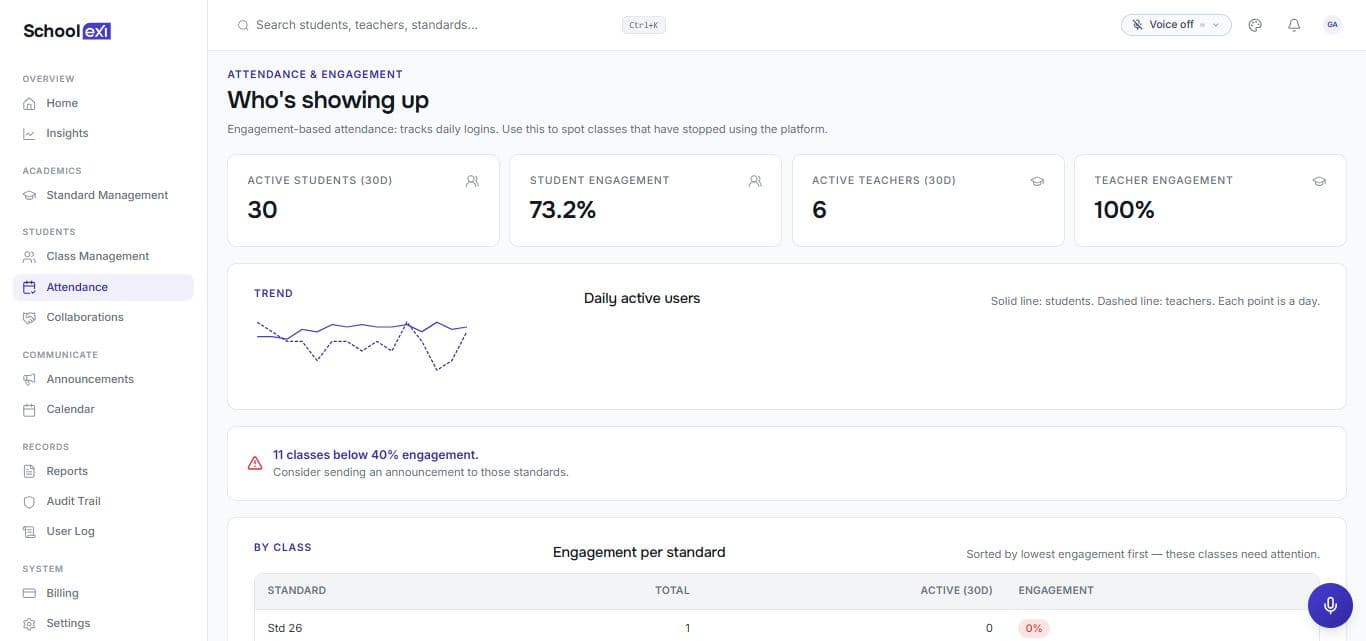
Task: Click the Class Management people icon
Action: (x=29, y=256)
